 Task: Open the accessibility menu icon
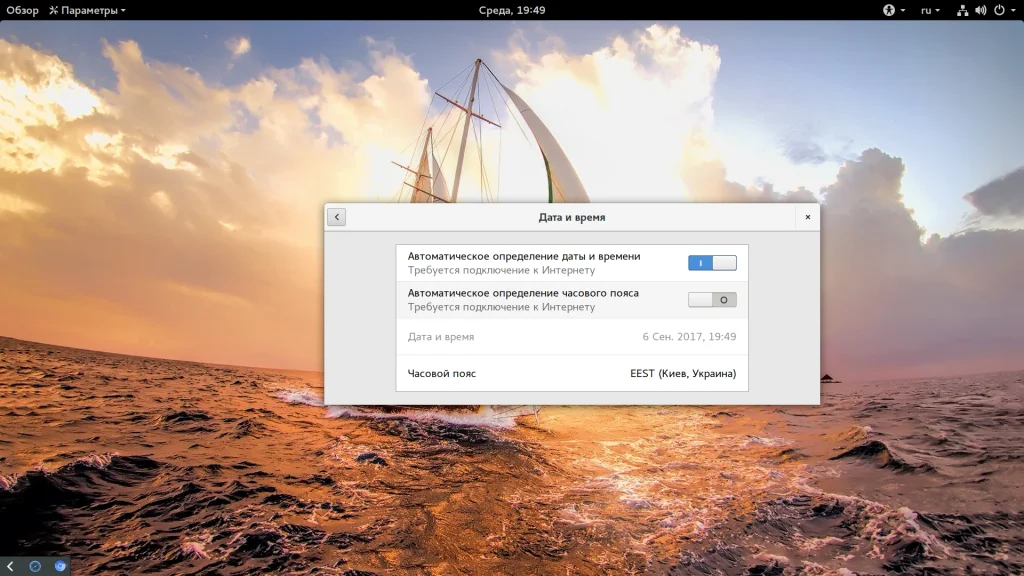[x=889, y=10]
